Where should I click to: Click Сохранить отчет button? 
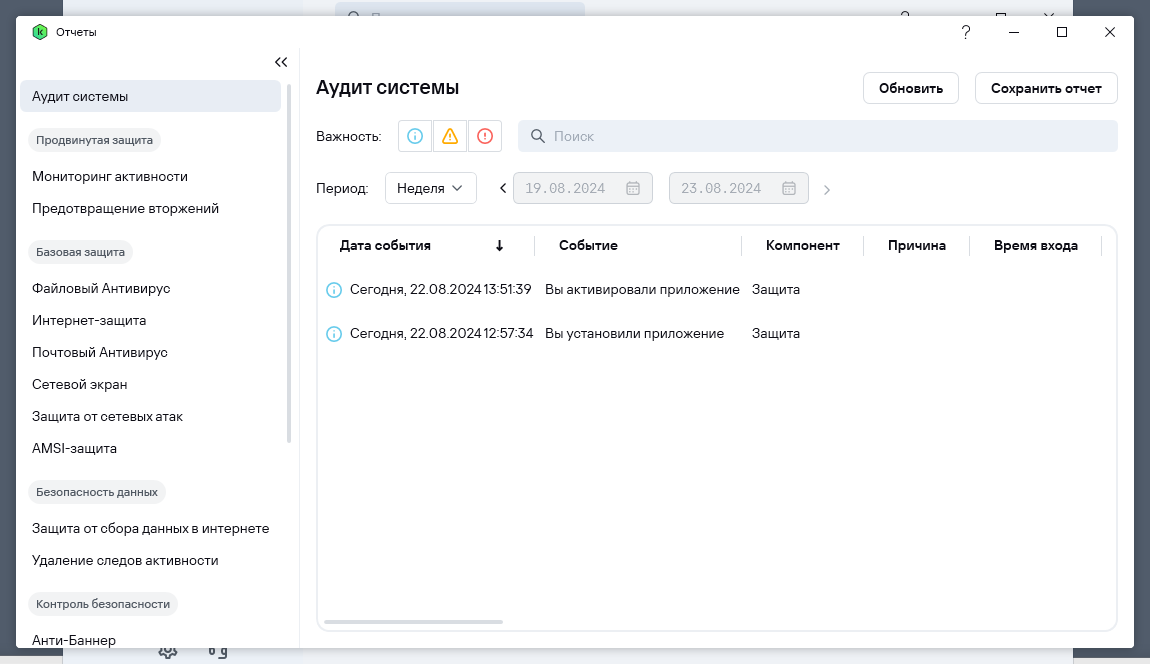pyautogui.click(x=1046, y=88)
